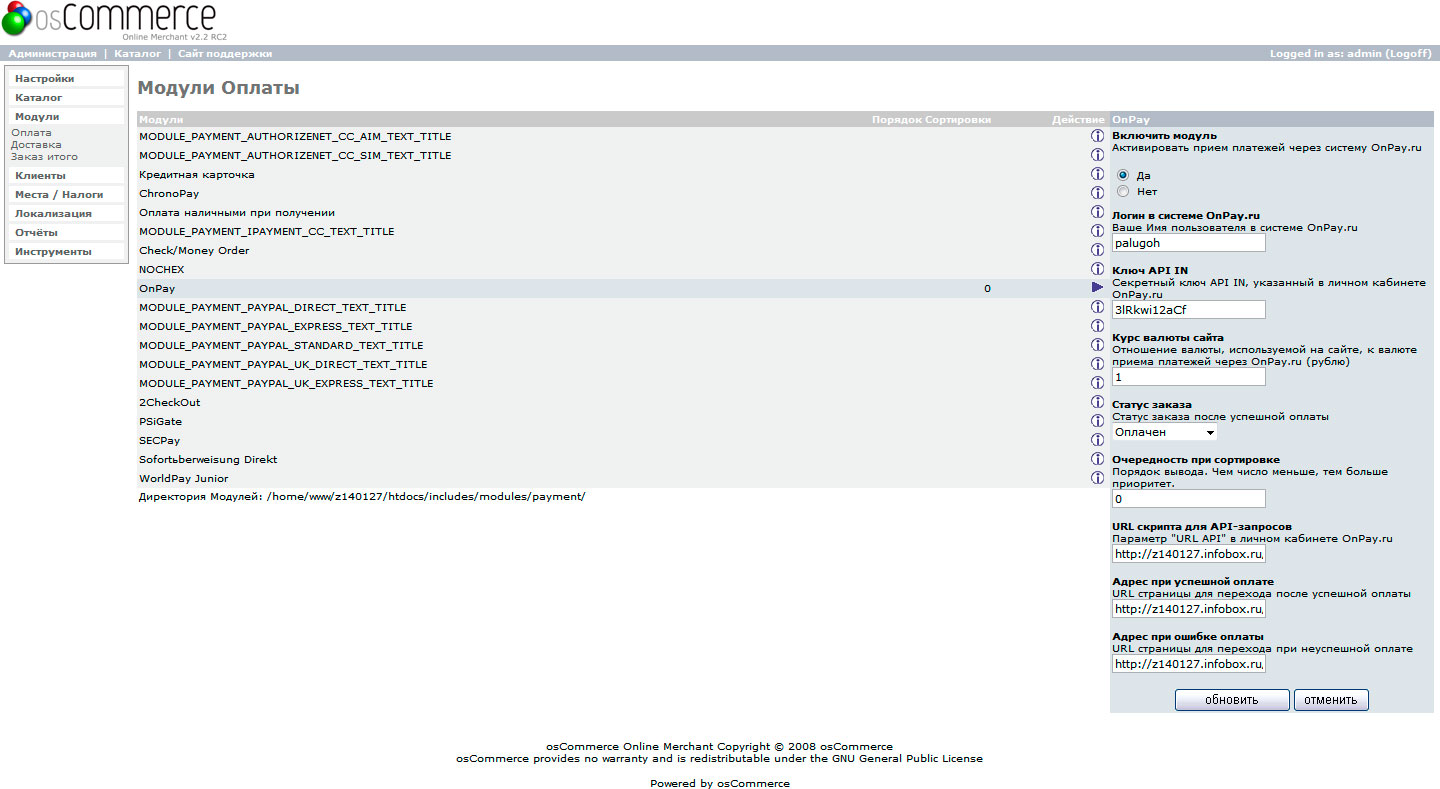The width and height of the screenshot is (1440, 789).
Task: Select the "Нет" radio button
Action: [1123, 191]
